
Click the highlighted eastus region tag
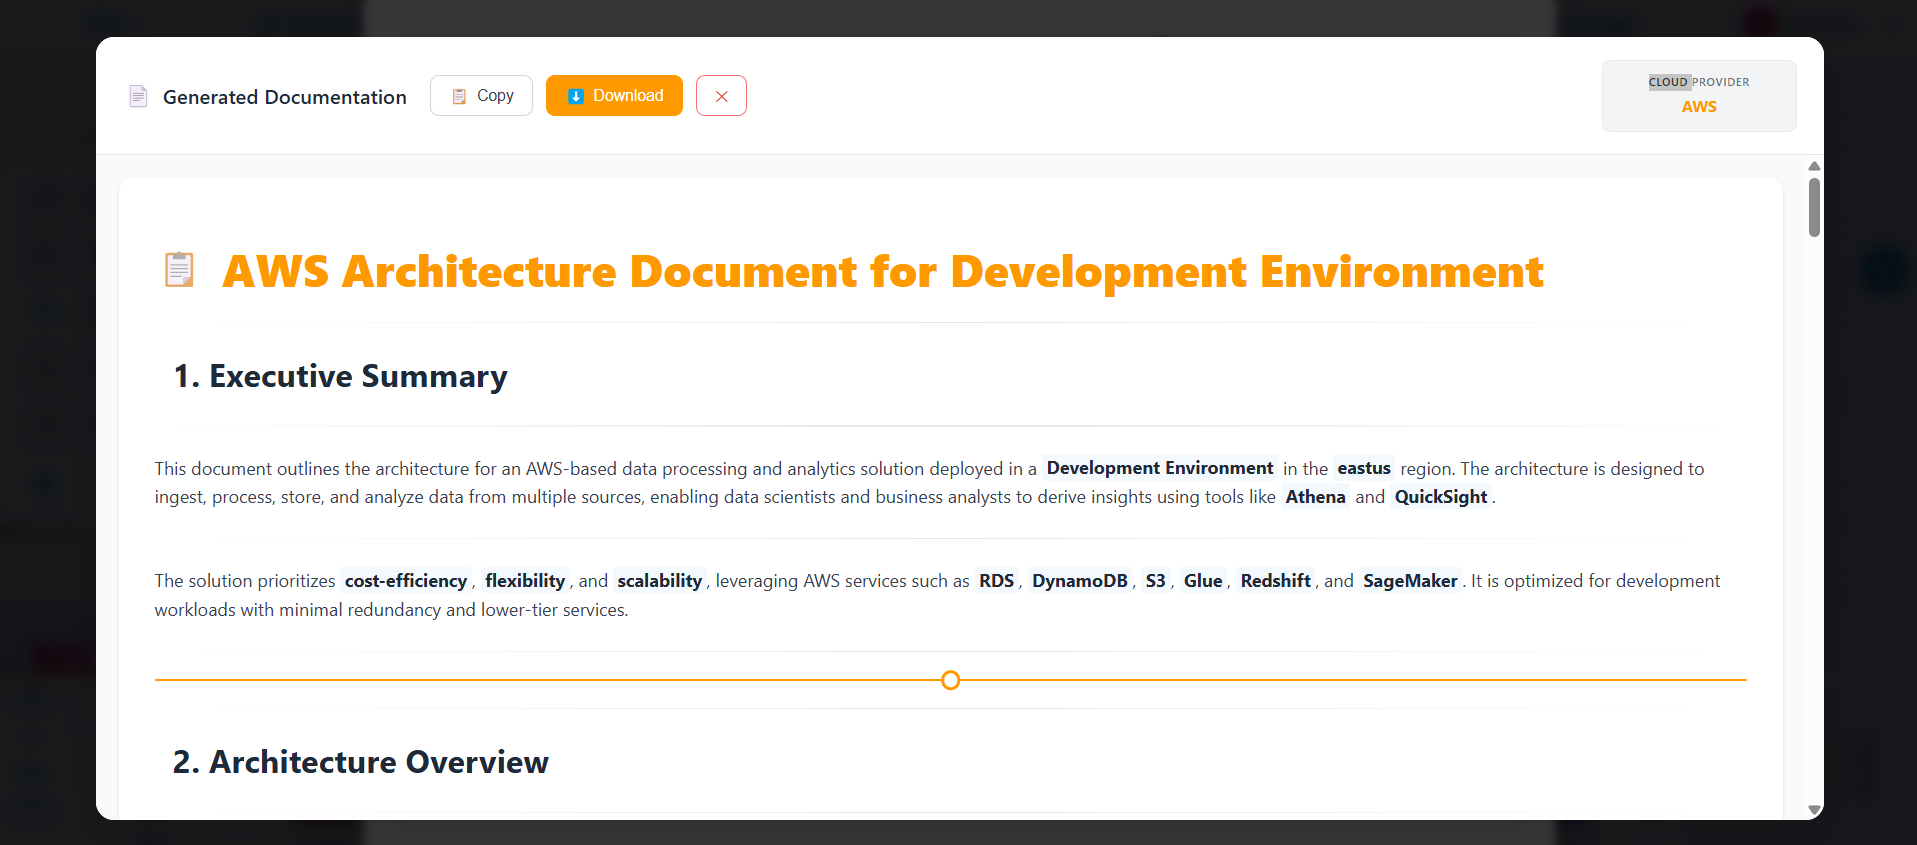(x=1363, y=468)
